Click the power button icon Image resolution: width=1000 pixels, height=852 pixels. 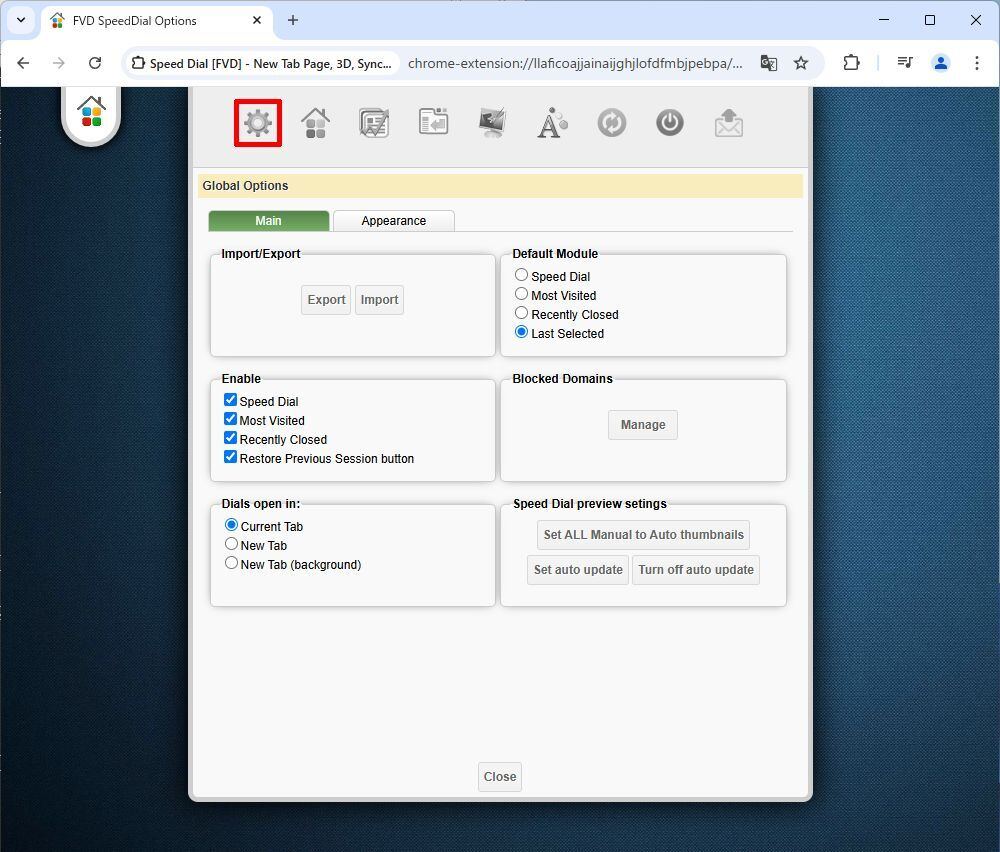670,122
